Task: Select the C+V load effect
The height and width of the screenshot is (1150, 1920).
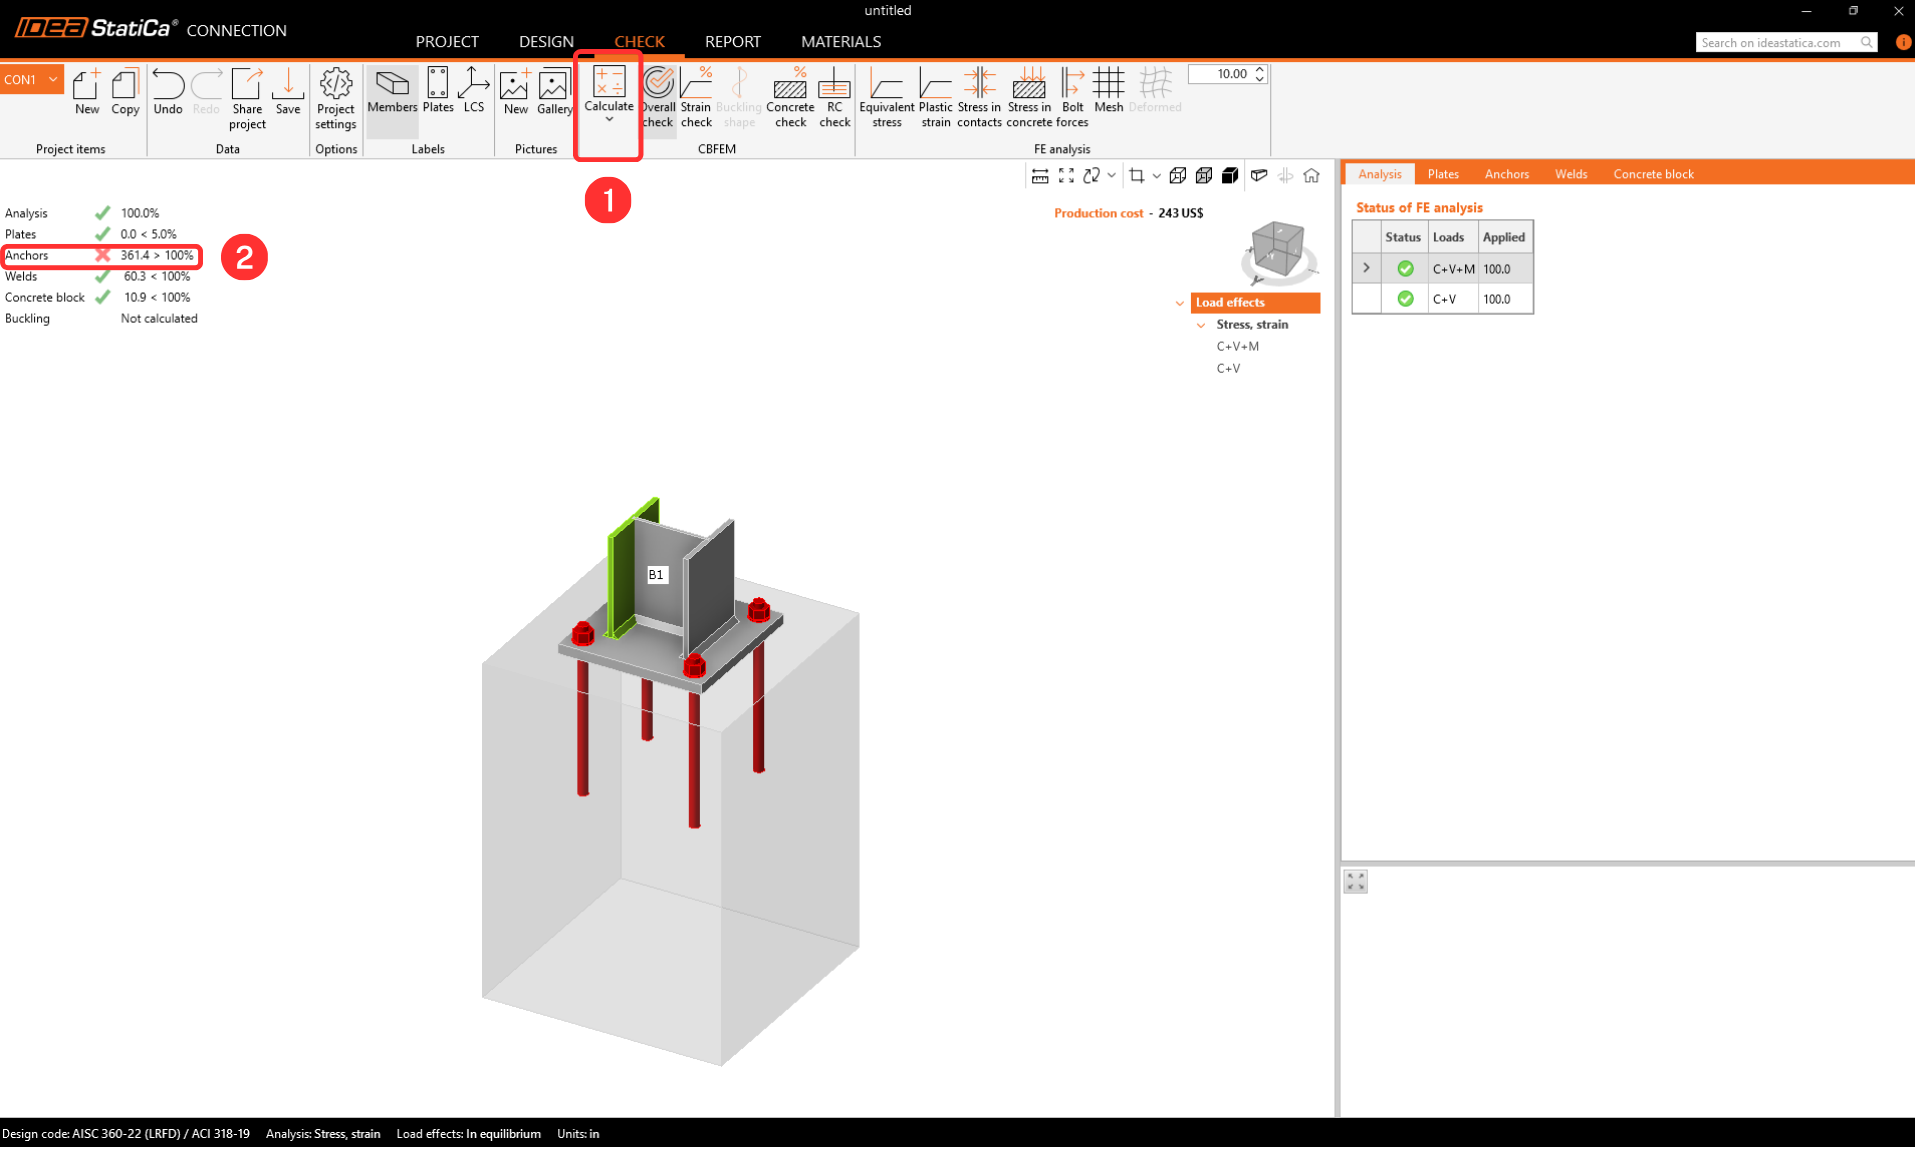Action: coord(1228,369)
